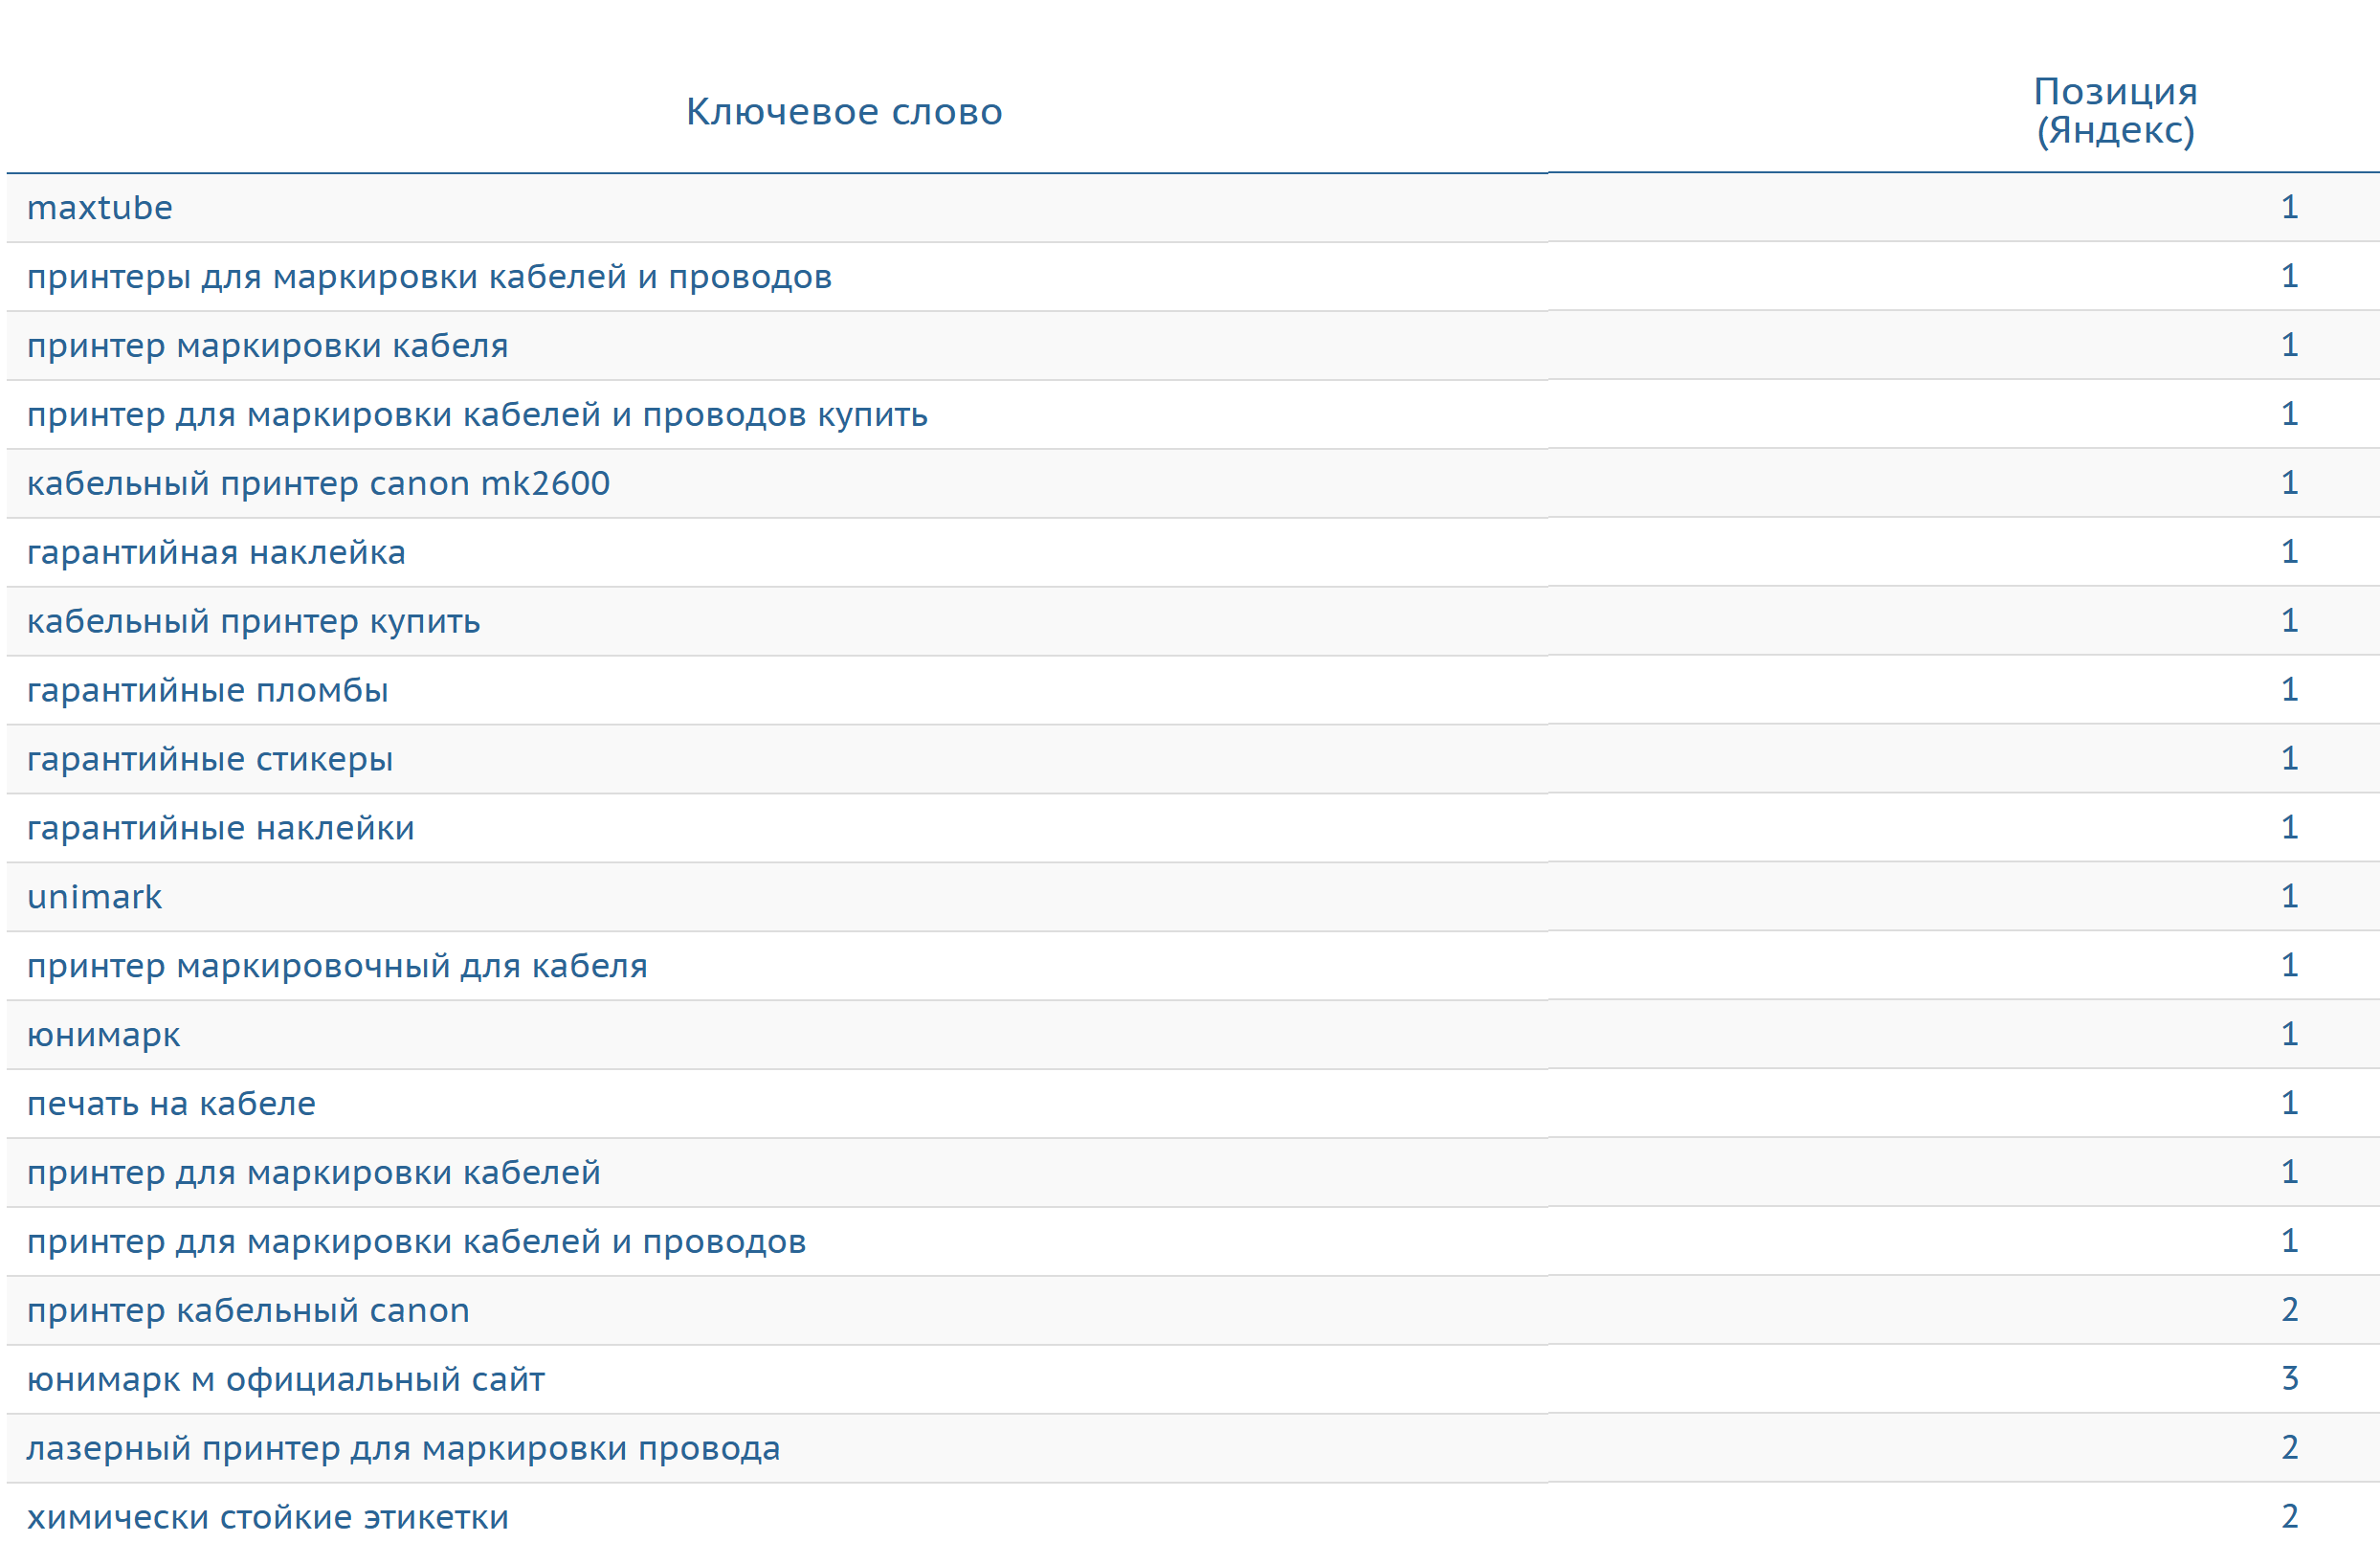Click the "Ключевое слово" column header

click(x=843, y=112)
